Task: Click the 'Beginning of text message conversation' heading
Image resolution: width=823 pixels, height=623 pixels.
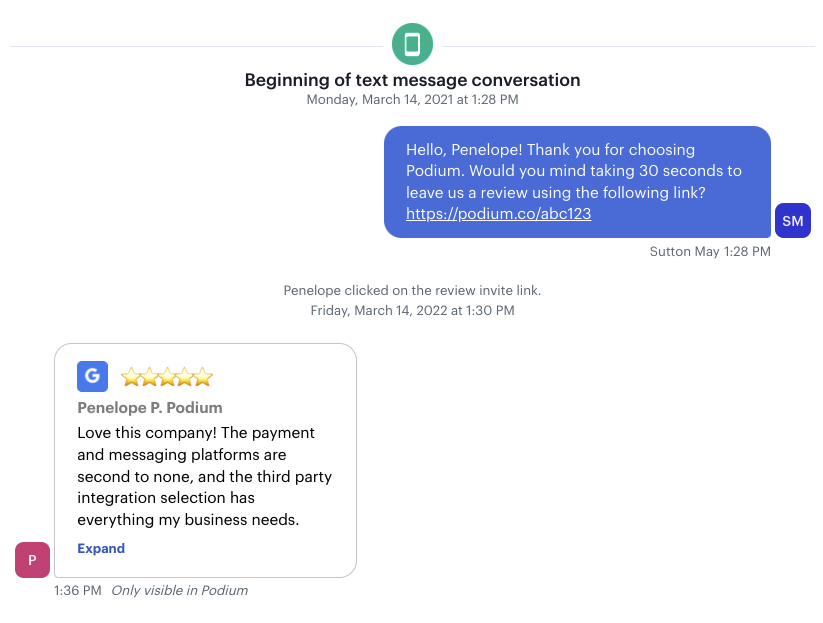Action: [412, 80]
